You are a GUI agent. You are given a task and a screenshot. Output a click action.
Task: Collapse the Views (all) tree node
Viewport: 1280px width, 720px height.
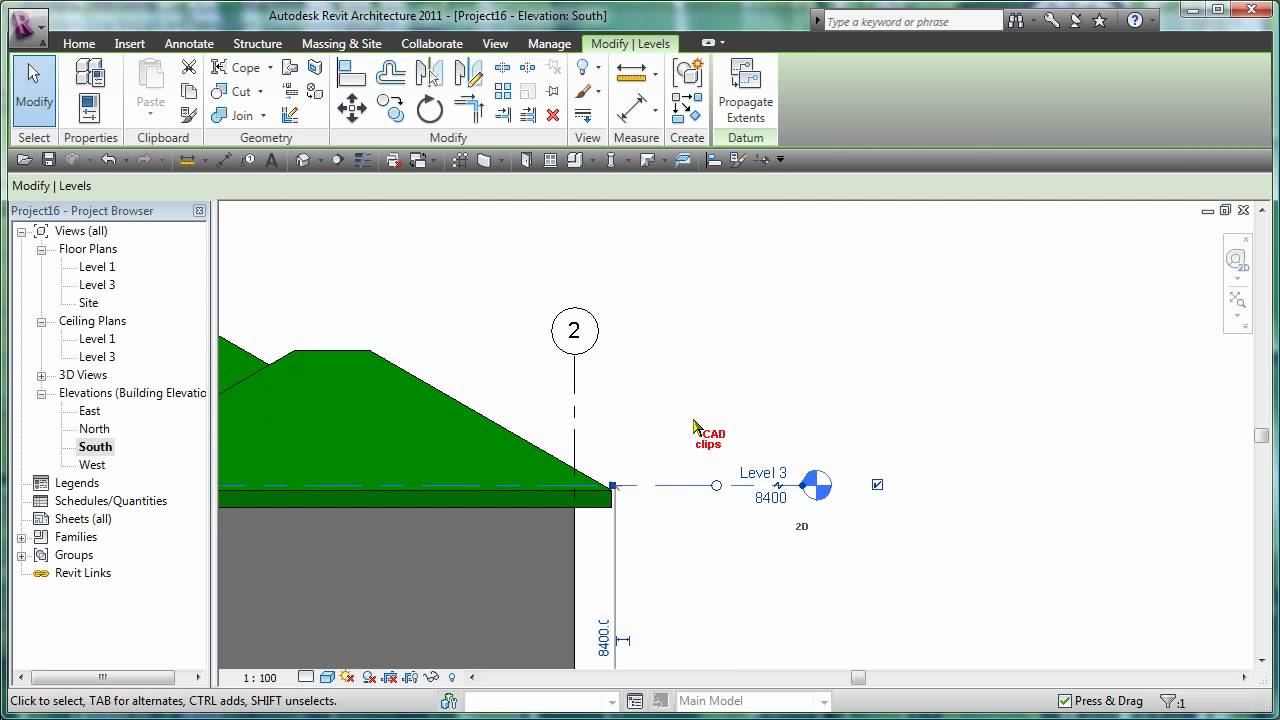[x=20, y=231]
